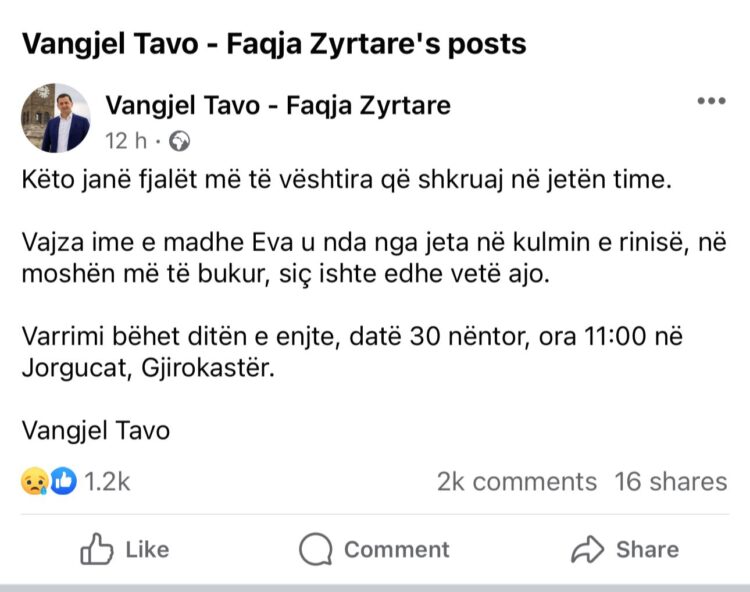The height and width of the screenshot is (592, 750).
Task: Open the 2k comments list
Action: (517, 482)
